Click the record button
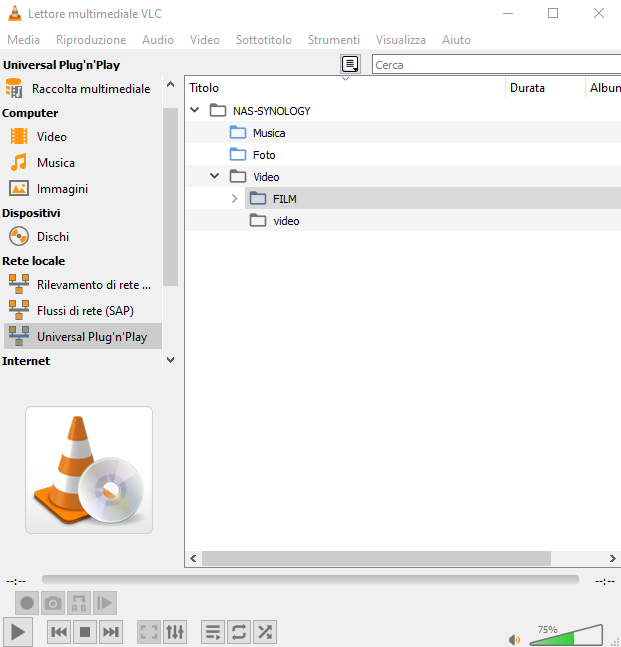This screenshot has width=621, height=647. (x=27, y=603)
